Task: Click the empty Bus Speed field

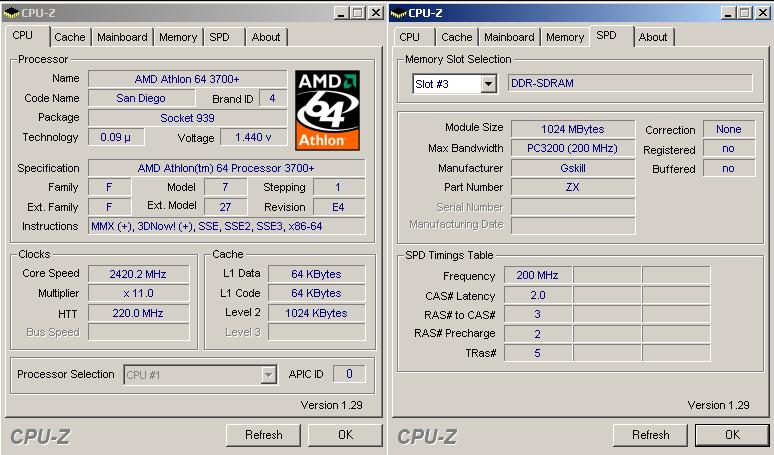Action: click(138, 332)
